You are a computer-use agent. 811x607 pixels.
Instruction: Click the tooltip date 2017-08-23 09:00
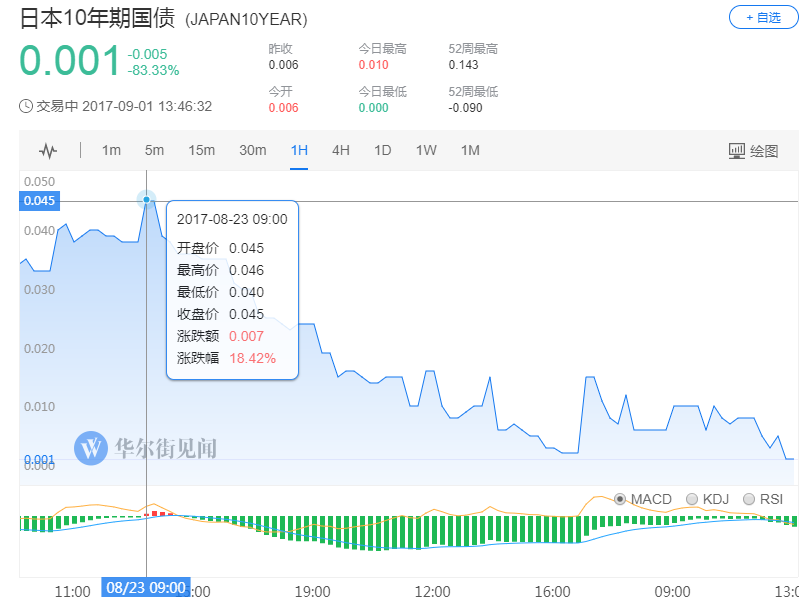point(232,219)
